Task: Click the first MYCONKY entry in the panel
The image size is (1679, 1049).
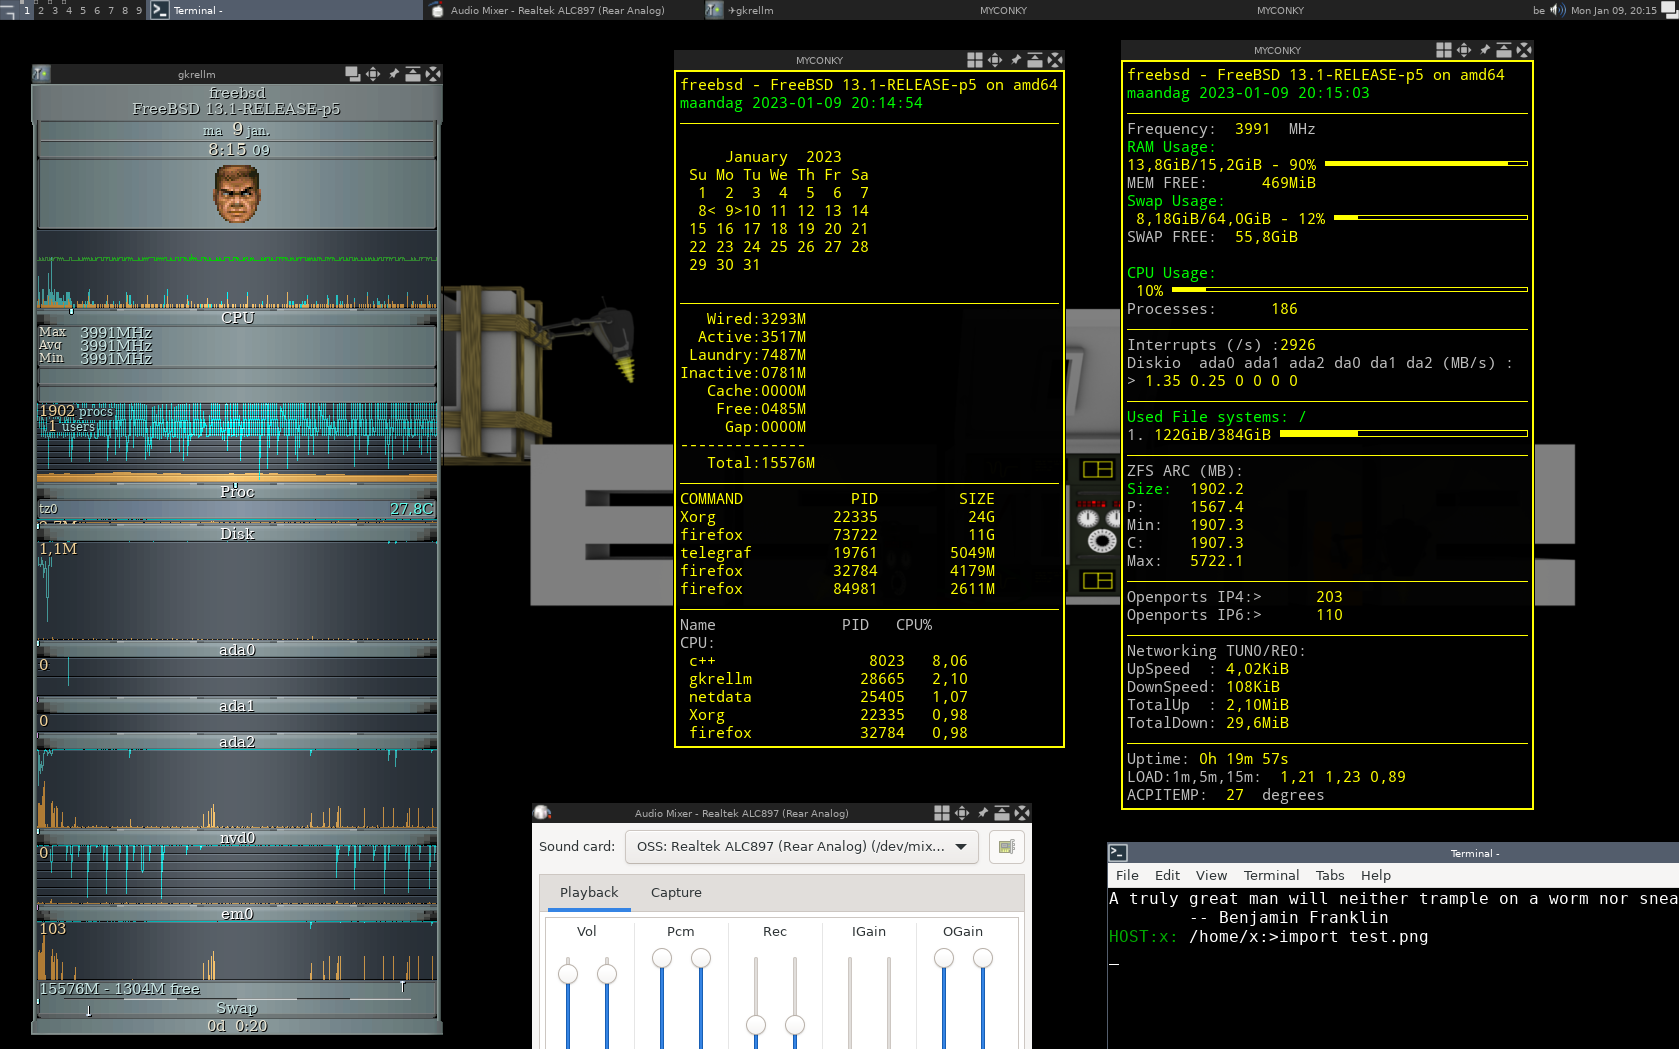Action: (x=1003, y=10)
